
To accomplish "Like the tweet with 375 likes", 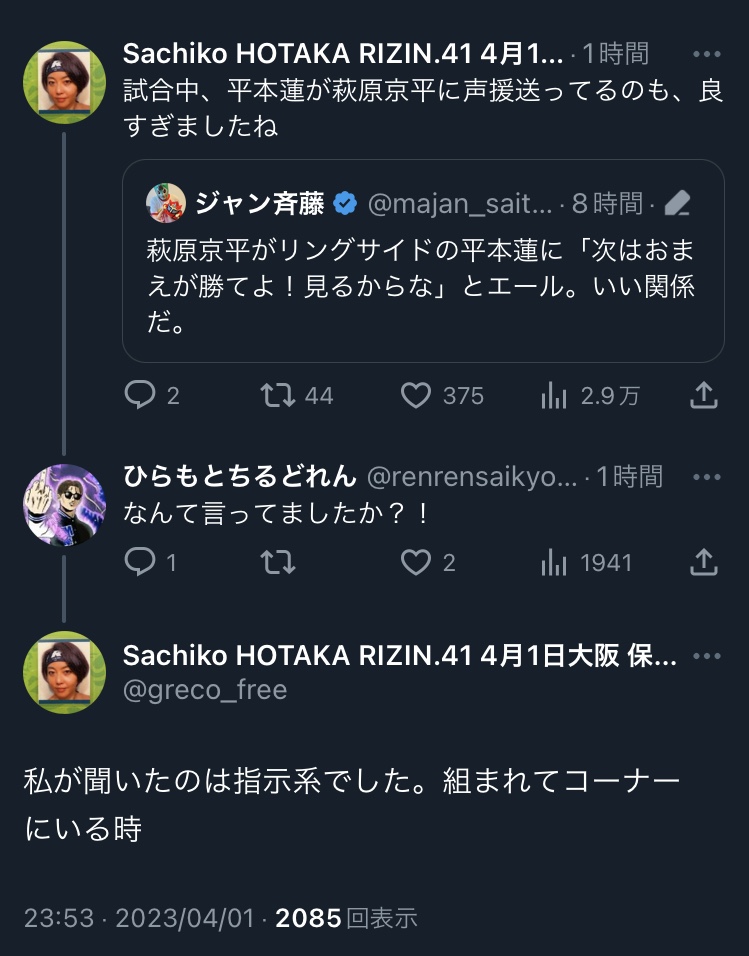I will click(416, 396).
